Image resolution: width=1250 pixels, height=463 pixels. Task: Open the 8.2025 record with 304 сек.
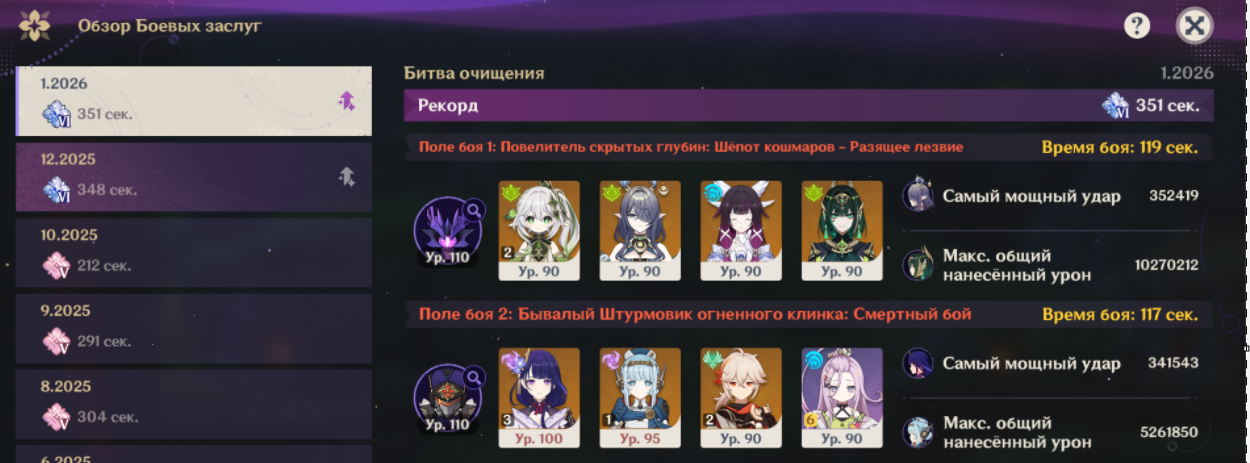click(x=194, y=404)
